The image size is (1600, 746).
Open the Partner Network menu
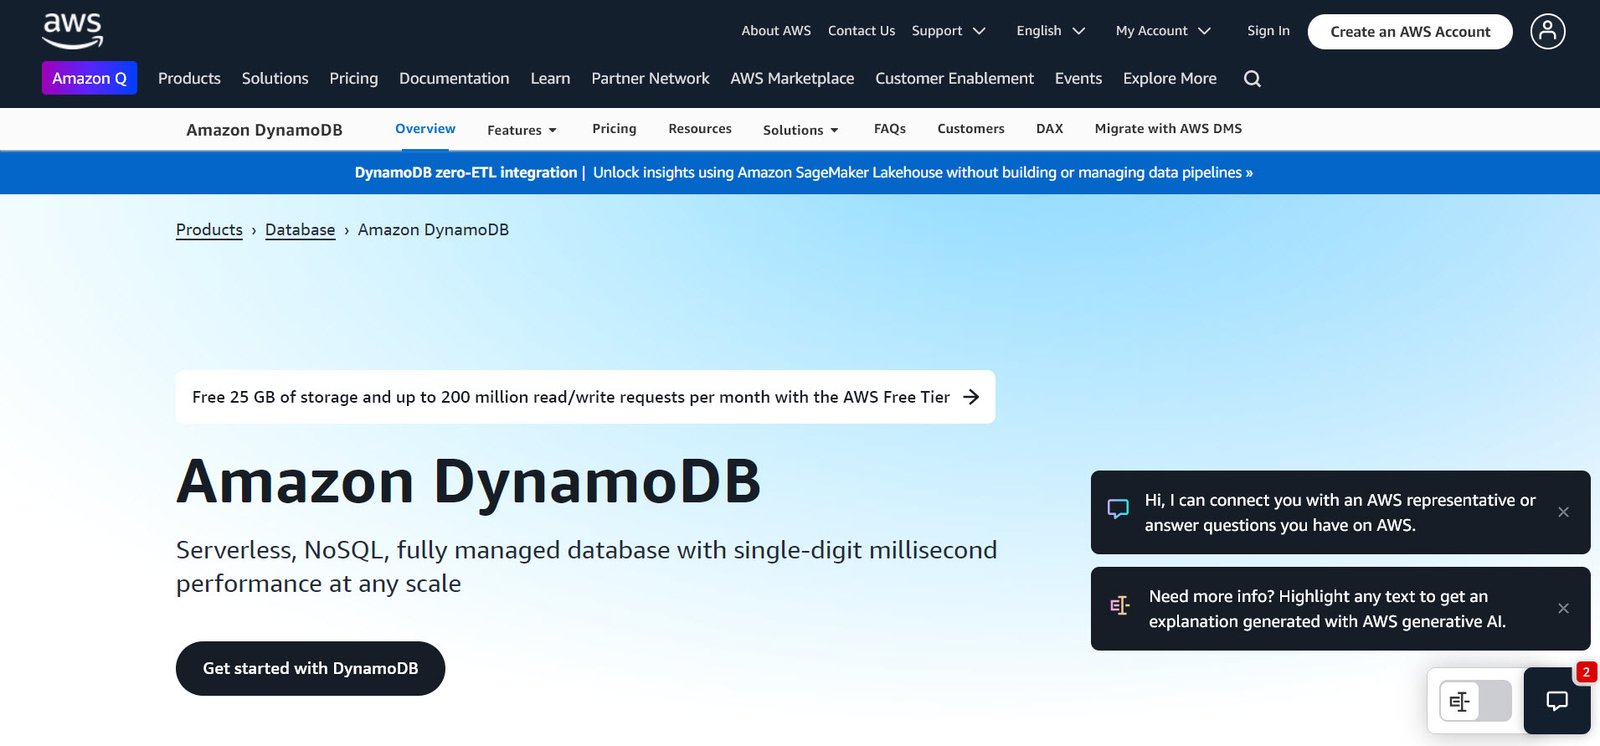point(650,78)
